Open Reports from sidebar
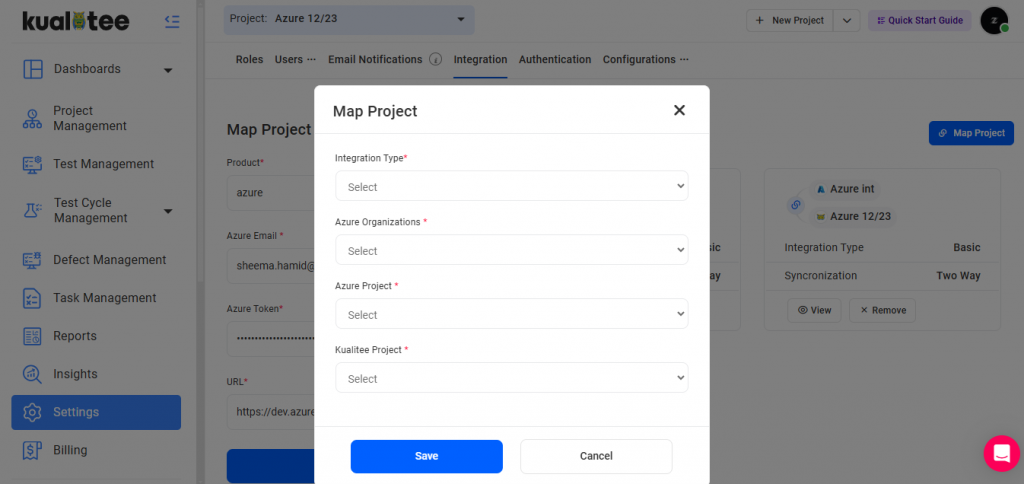Screen dimensions: 1024x484 75,336
